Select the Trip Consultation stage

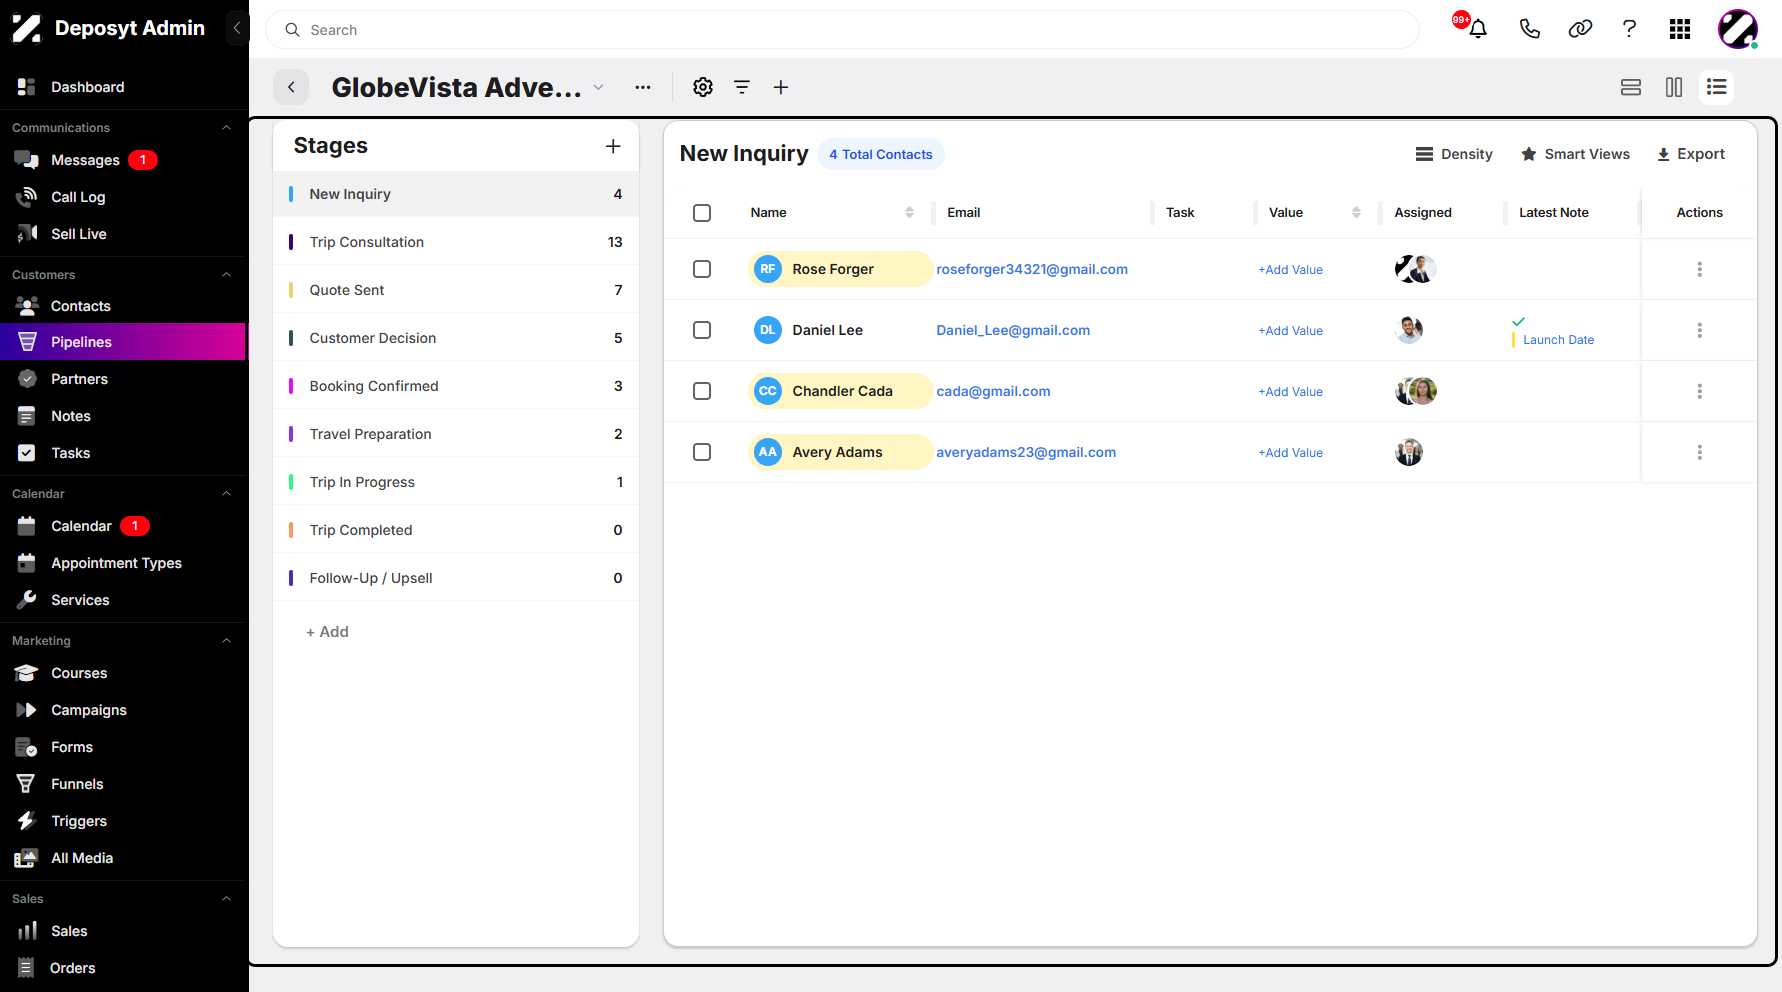pos(456,242)
